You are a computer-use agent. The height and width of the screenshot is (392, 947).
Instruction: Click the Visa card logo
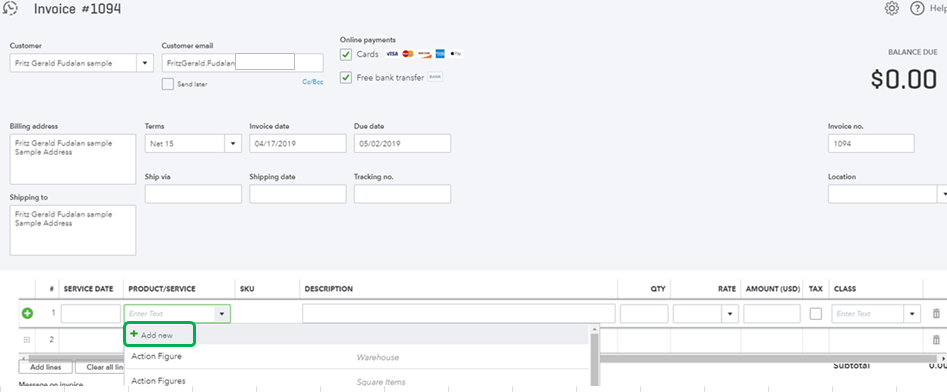tap(392, 54)
